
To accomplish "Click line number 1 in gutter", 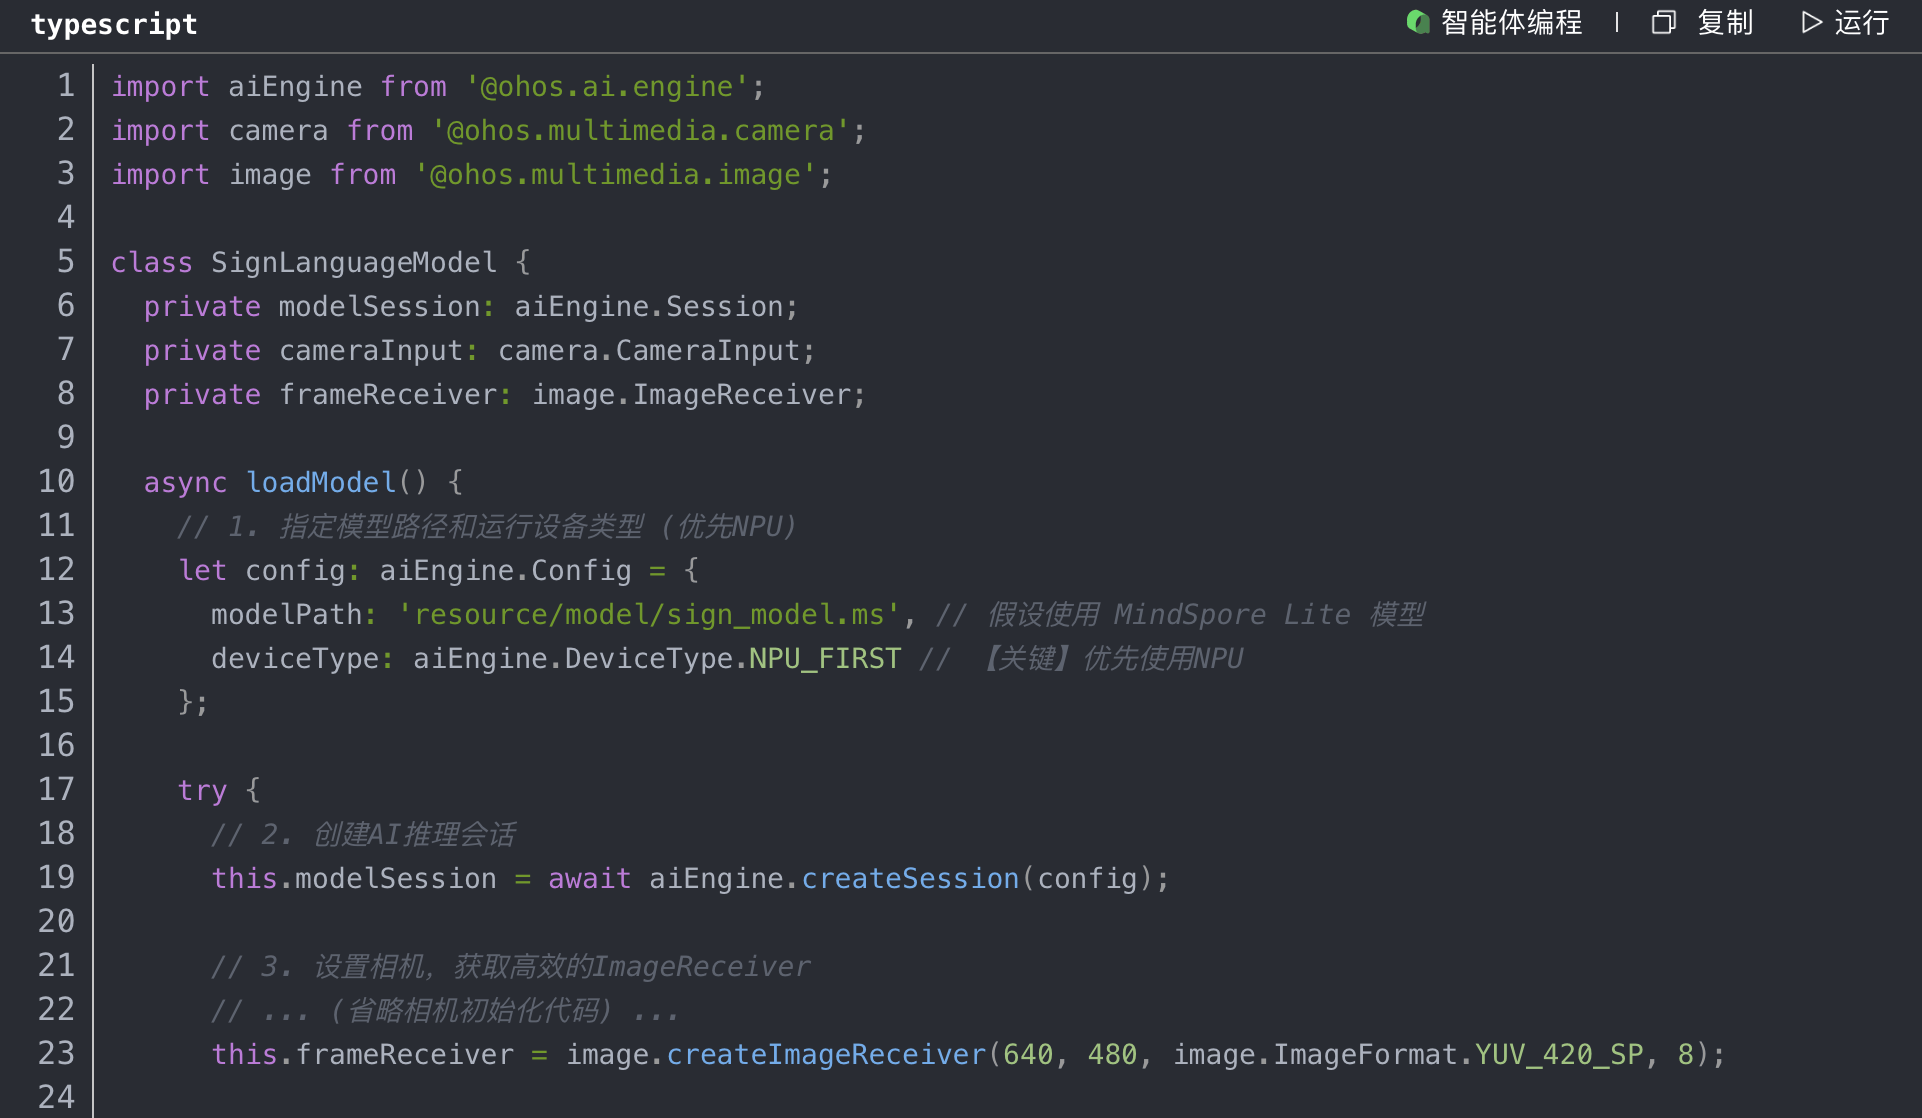I will [65, 86].
